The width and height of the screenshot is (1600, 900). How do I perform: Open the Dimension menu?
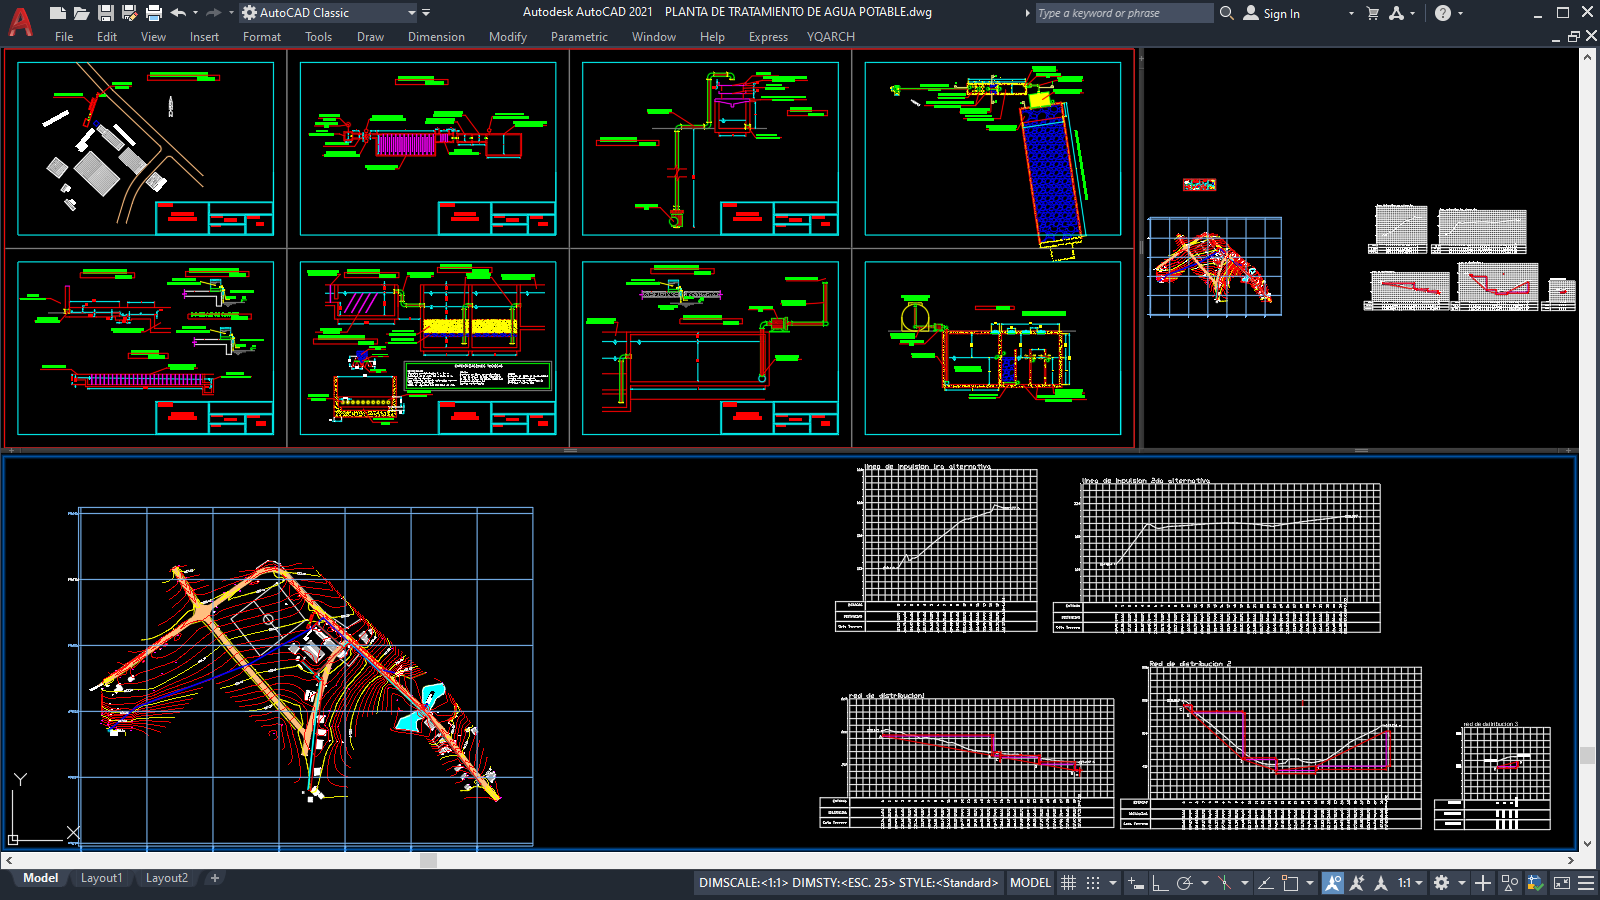coord(436,37)
